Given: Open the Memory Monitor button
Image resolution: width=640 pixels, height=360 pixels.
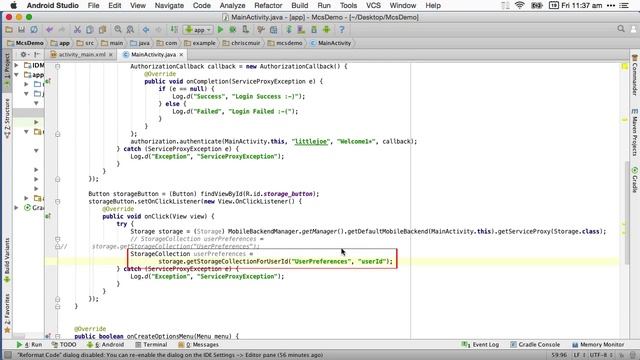Looking at the screenshot, I should pos(598,344).
